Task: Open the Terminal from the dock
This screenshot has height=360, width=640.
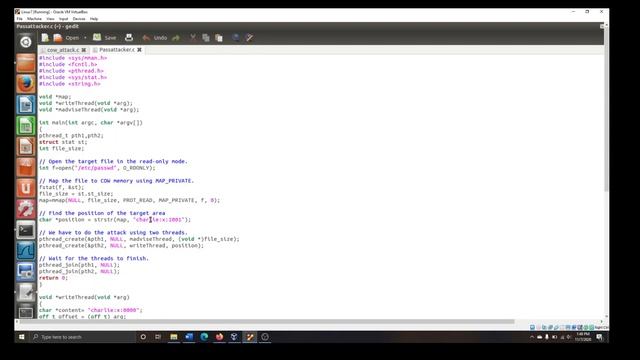Action: coord(26,230)
